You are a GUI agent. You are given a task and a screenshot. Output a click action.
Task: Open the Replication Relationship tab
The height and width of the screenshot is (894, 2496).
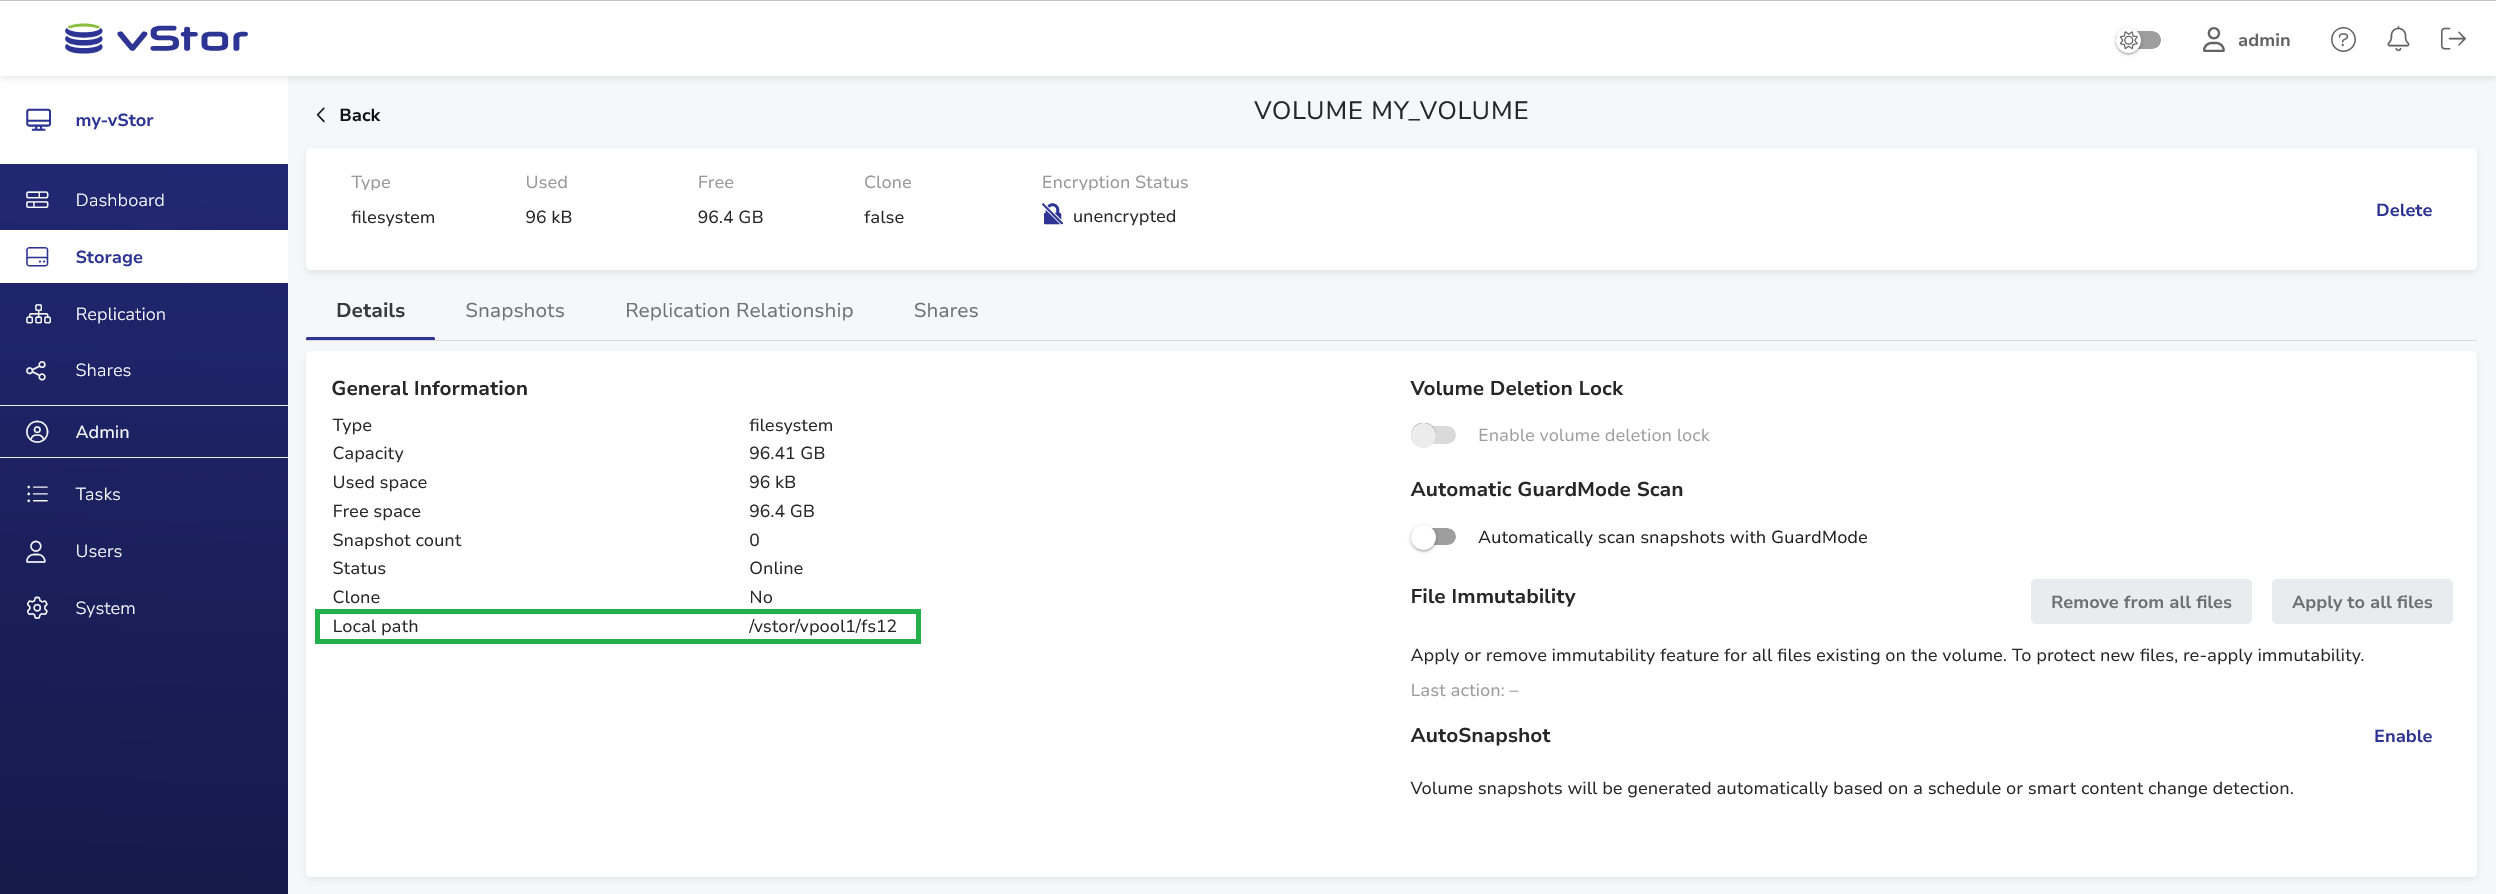coord(739,311)
